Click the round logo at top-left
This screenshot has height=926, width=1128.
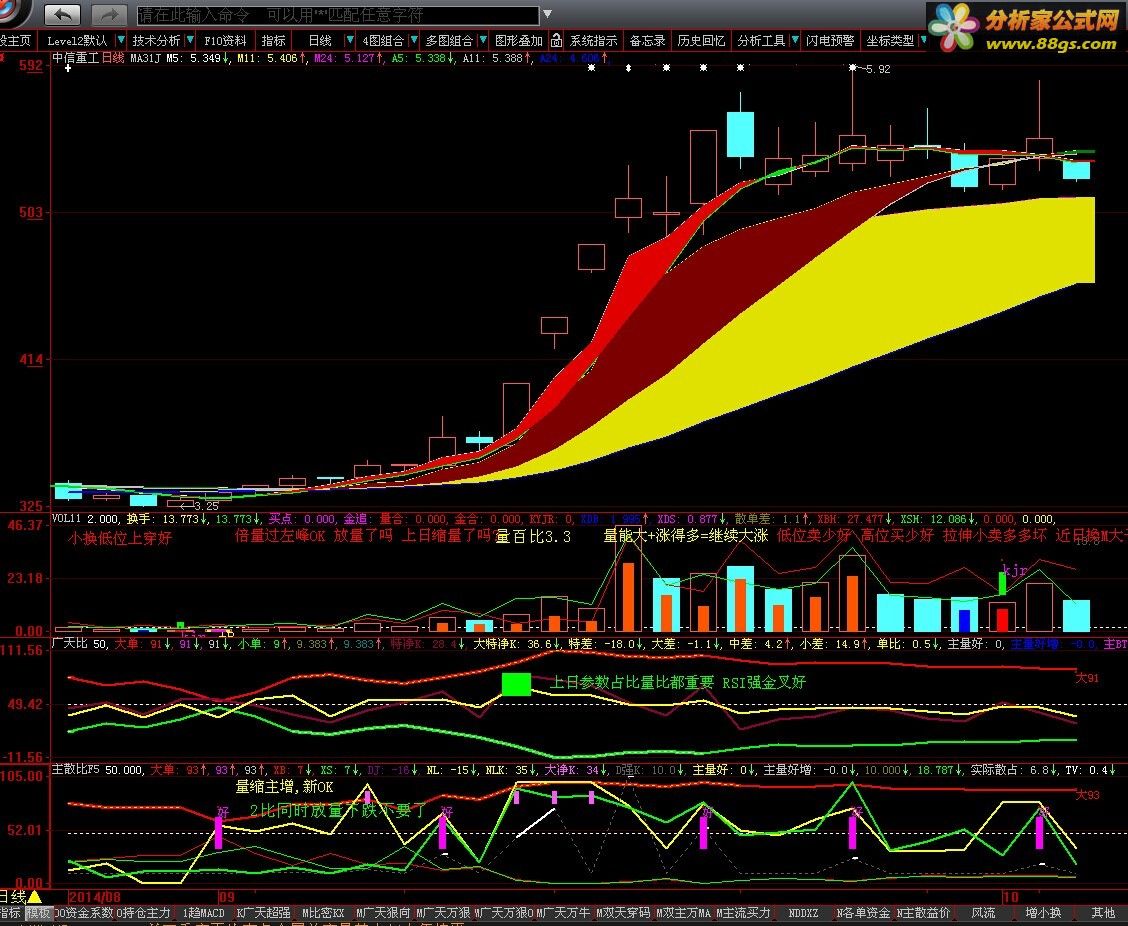pyautogui.click(x=14, y=9)
